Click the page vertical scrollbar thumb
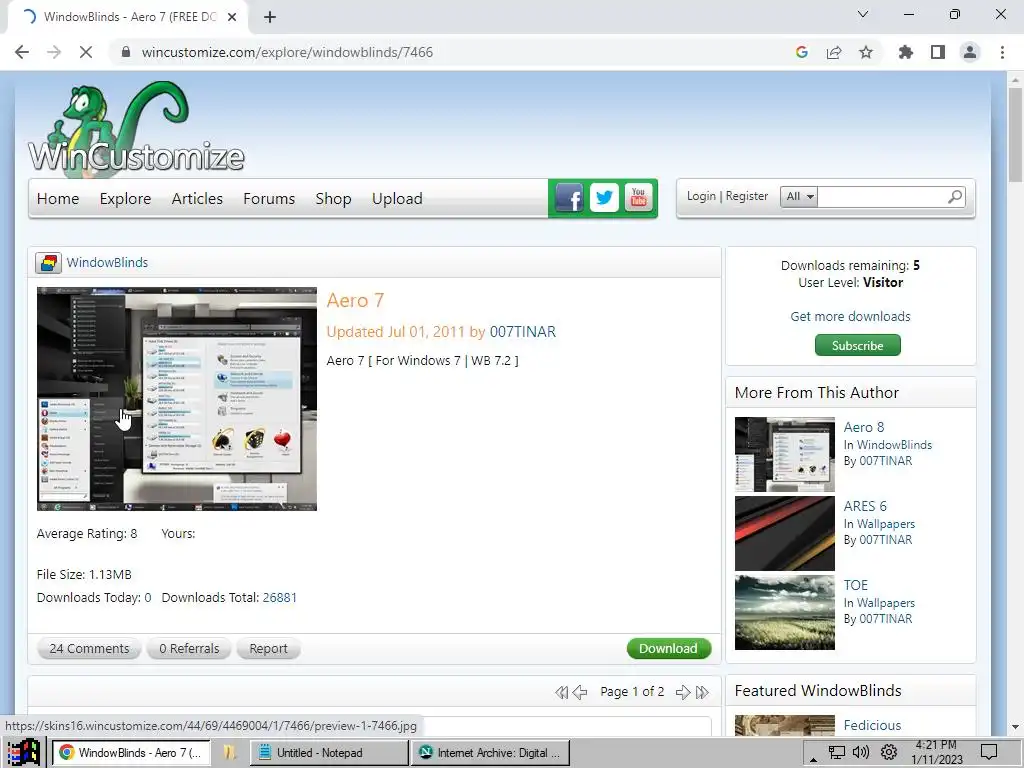Image resolution: width=1024 pixels, height=768 pixels. click(1015, 135)
